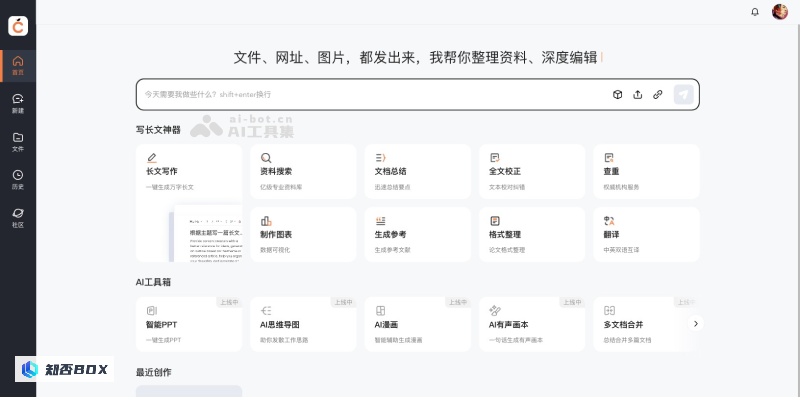Open the AI思维导图 card title
The image size is (800, 397).
[280, 325]
